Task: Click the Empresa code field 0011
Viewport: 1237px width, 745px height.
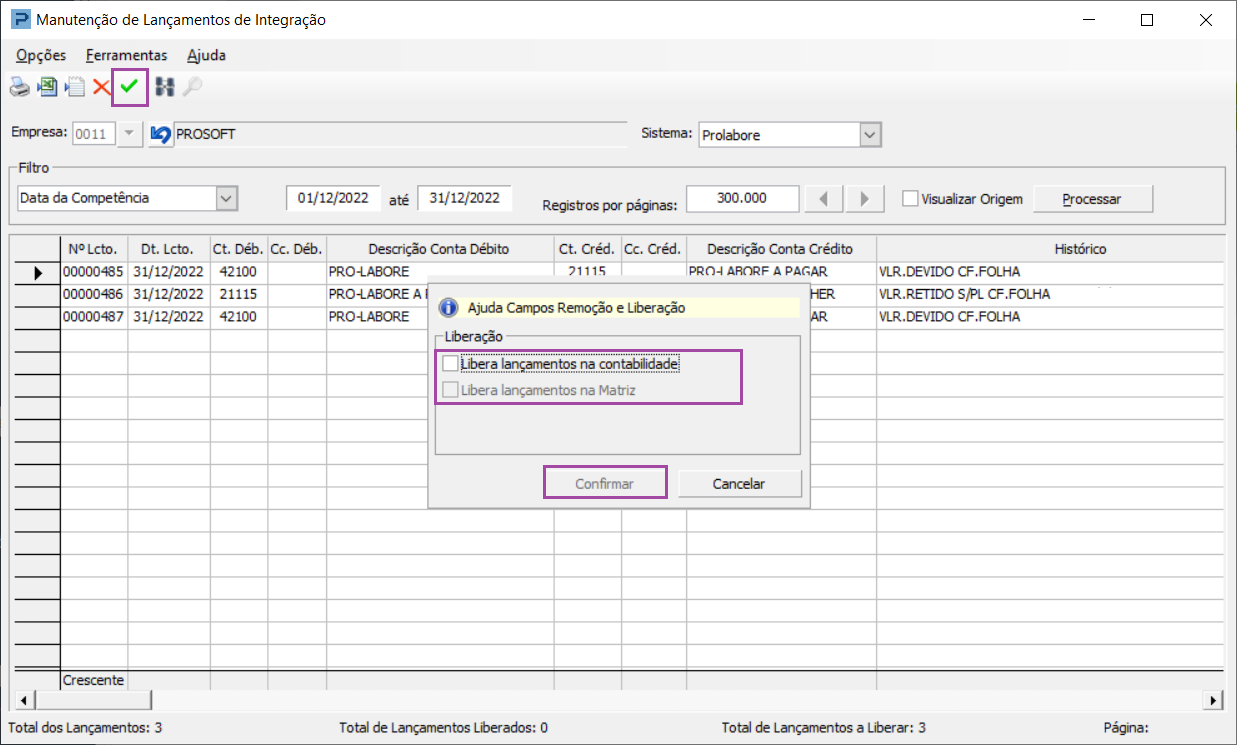Action: (93, 134)
